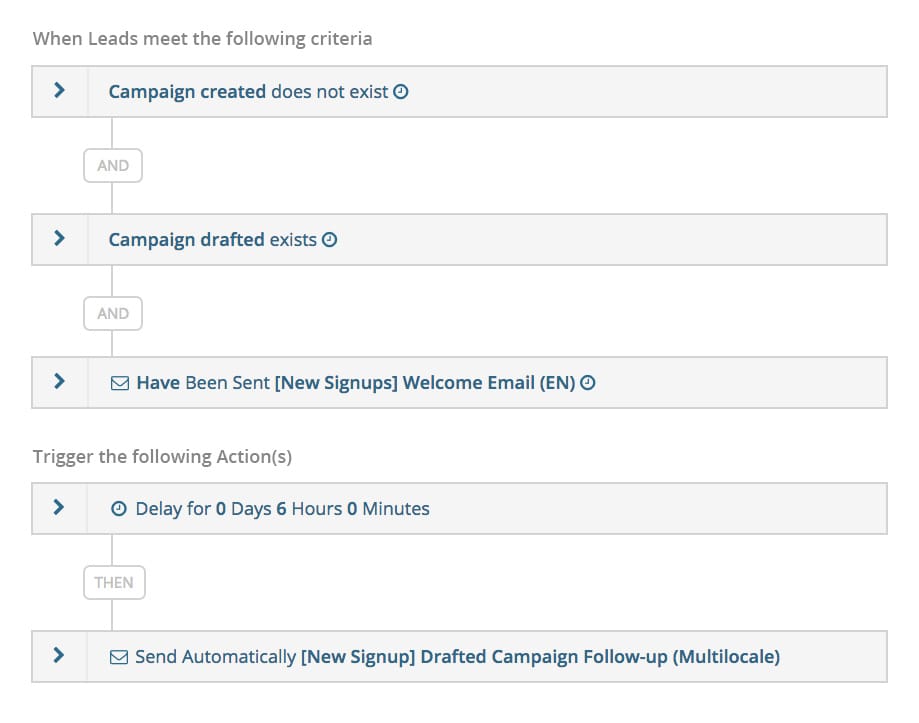919x723 pixels.
Task: Expand the Send Automatically action row
Action: coord(59,656)
